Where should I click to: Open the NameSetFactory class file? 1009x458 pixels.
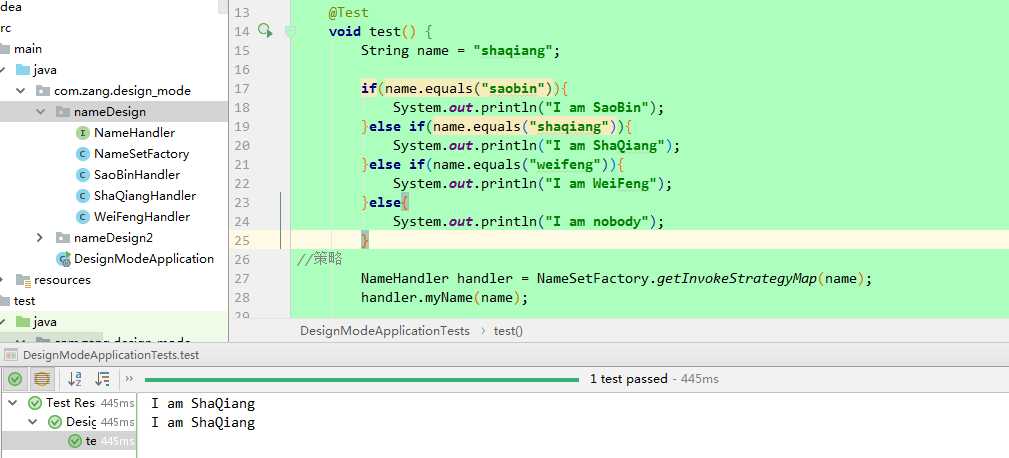coord(142,154)
